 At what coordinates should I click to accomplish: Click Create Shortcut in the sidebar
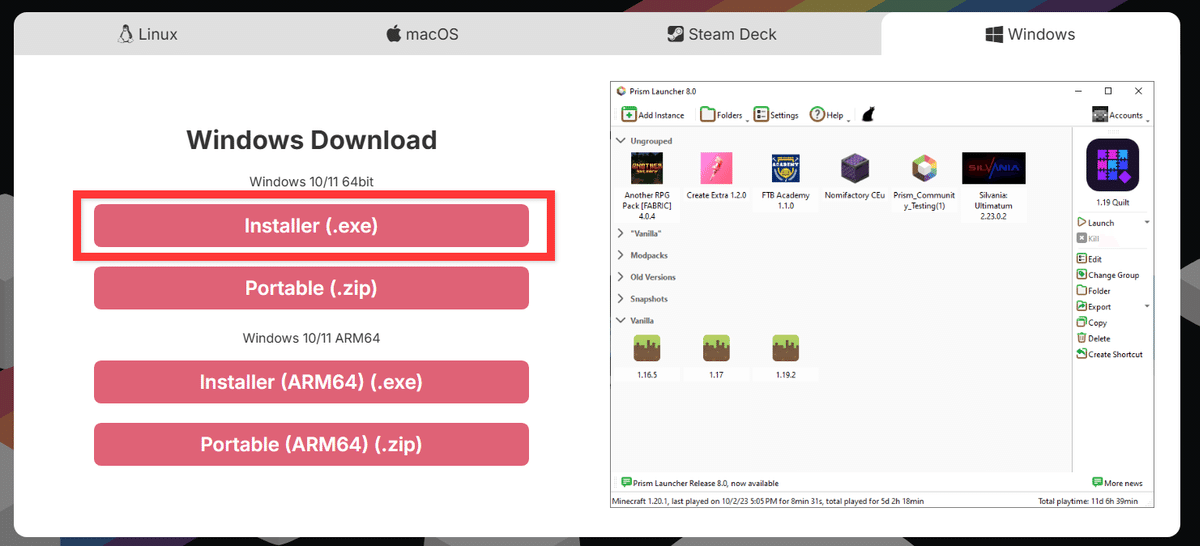tap(1110, 355)
